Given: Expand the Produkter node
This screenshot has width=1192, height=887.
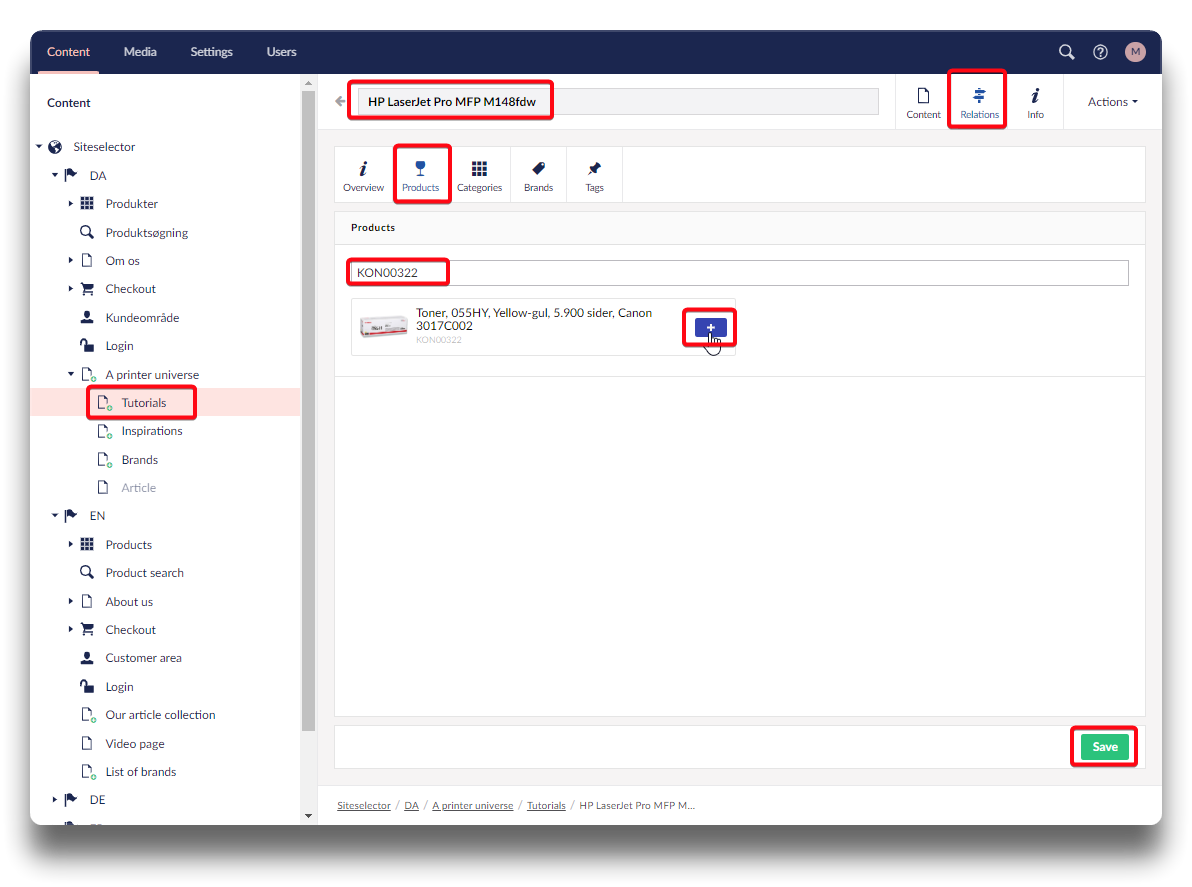Looking at the screenshot, I should [x=71, y=204].
